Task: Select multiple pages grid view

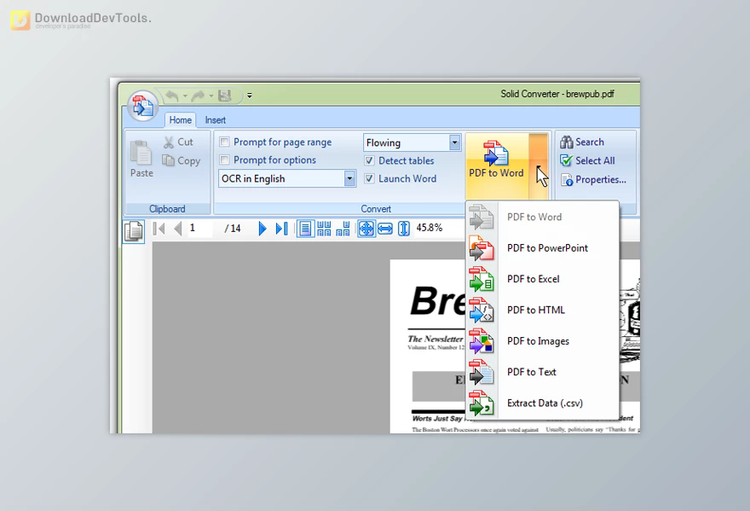Action: coord(324,228)
